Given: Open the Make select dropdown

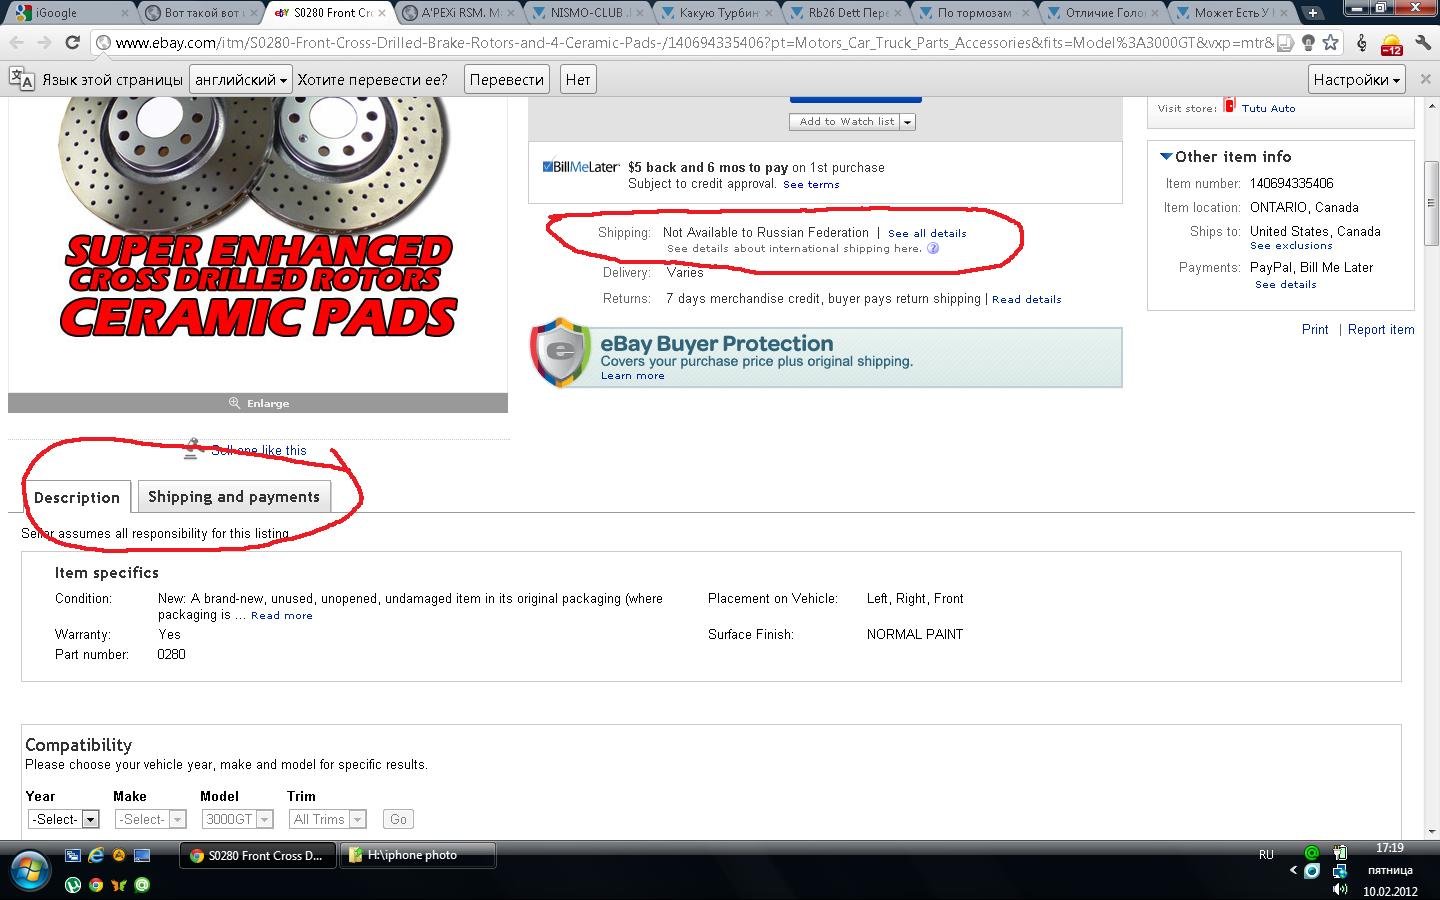Looking at the screenshot, I should pos(150,819).
